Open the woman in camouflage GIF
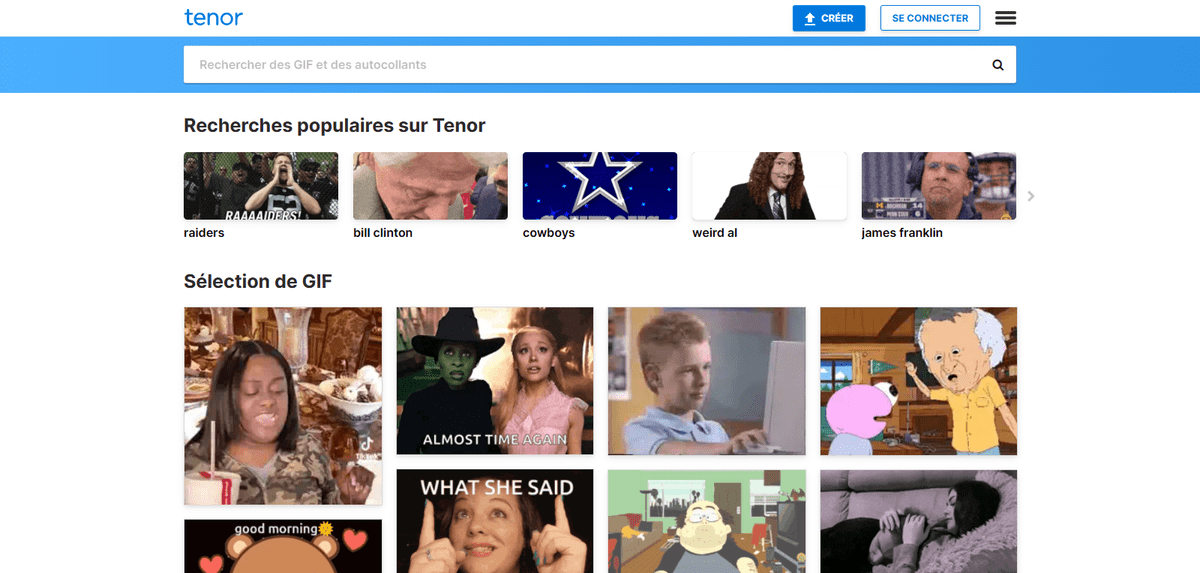This screenshot has height=573, width=1200. coord(283,406)
